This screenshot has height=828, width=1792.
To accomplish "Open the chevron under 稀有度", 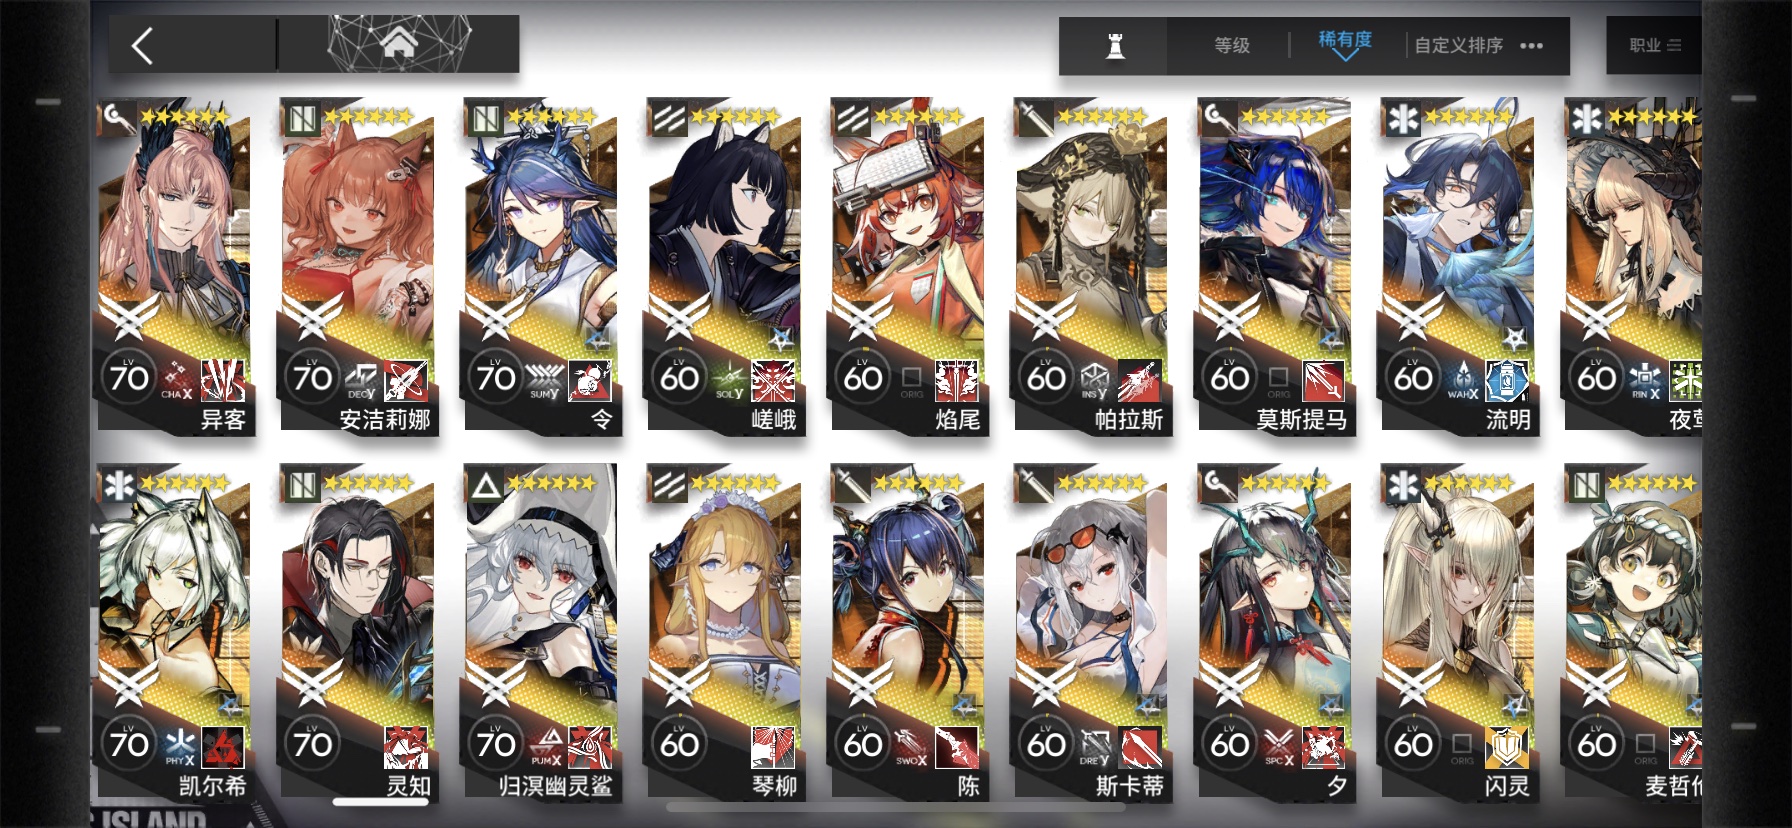I will point(1345,56).
